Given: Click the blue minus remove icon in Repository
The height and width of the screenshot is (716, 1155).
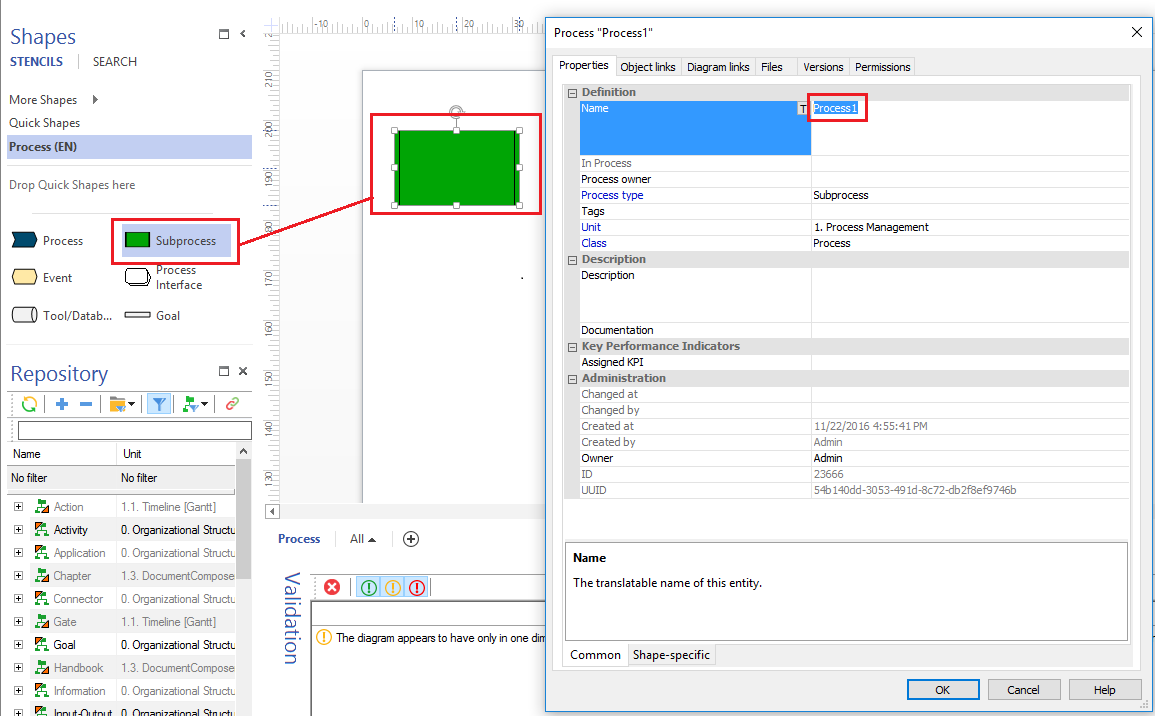Looking at the screenshot, I should tap(85, 404).
